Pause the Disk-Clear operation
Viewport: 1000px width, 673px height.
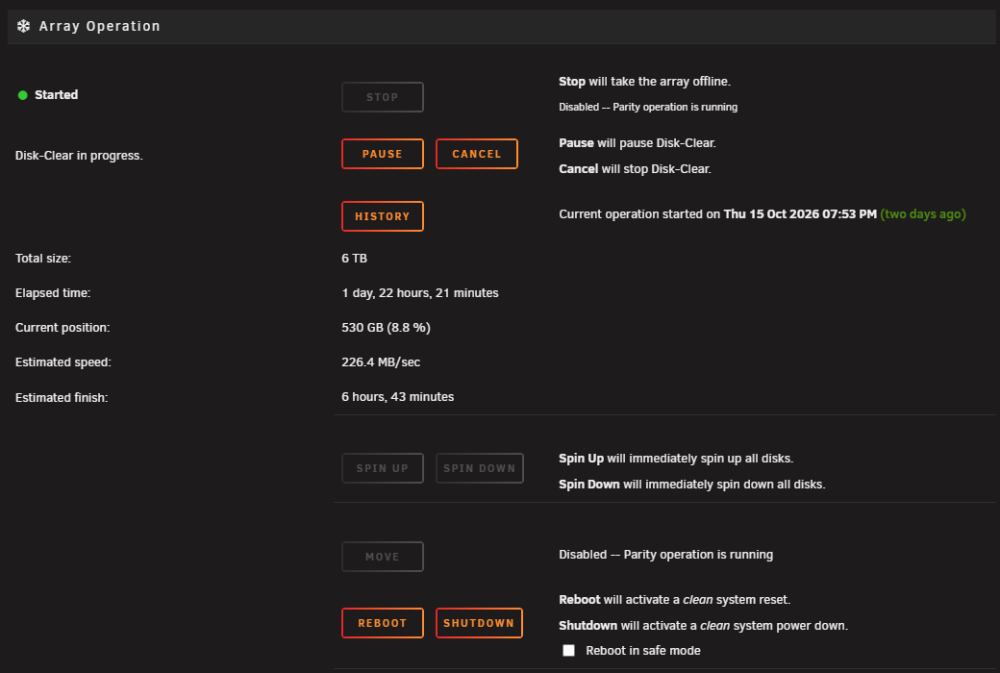[383, 154]
